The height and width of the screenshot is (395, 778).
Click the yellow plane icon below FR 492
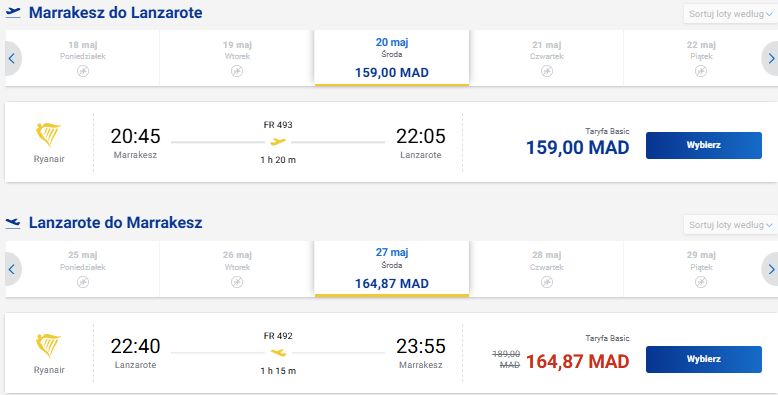(x=278, y=353)
